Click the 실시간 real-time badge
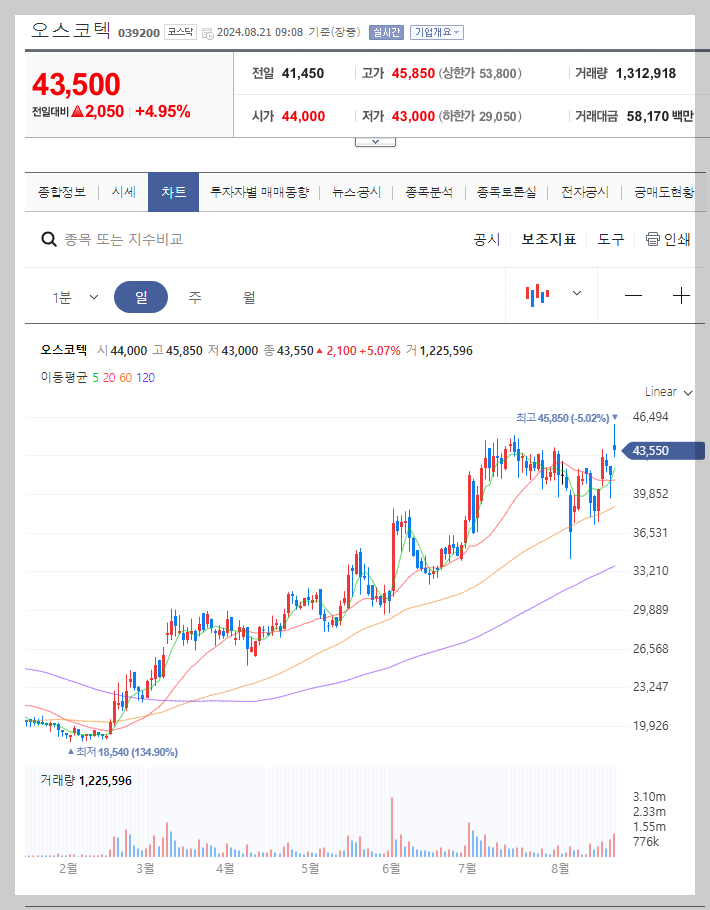 pyautogui.click(x=386, y=31)
